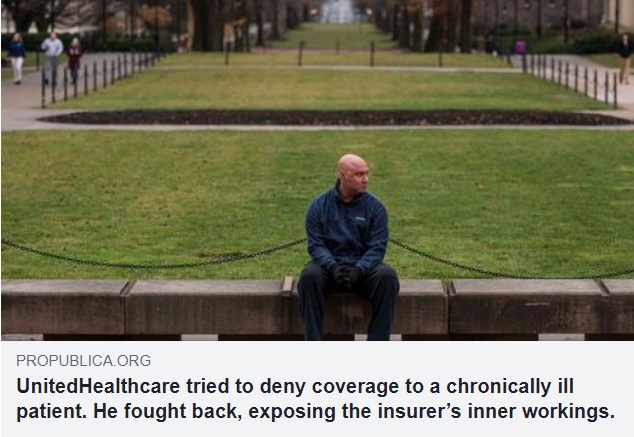Click the lone walker at photo's right edge
Image resolution: width=634 pixels, height=437 pixels.
pos(625,59)
